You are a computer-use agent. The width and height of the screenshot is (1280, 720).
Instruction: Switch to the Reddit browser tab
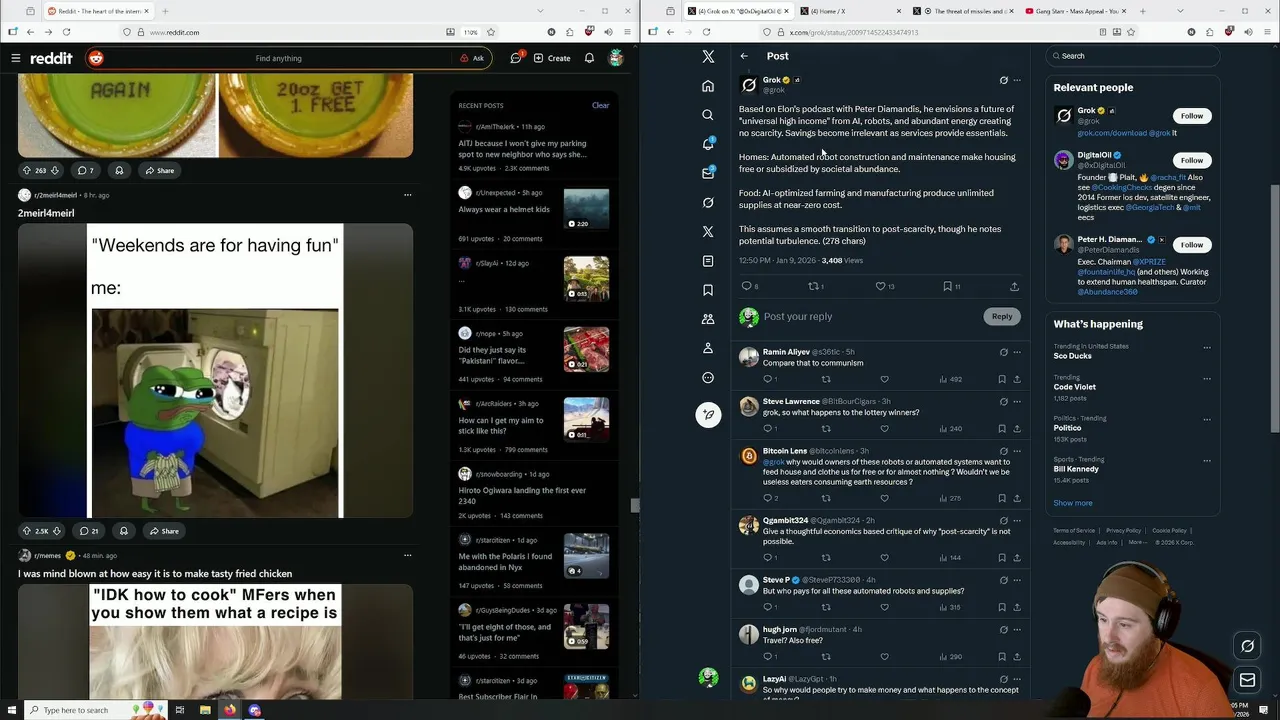[98, 11]
